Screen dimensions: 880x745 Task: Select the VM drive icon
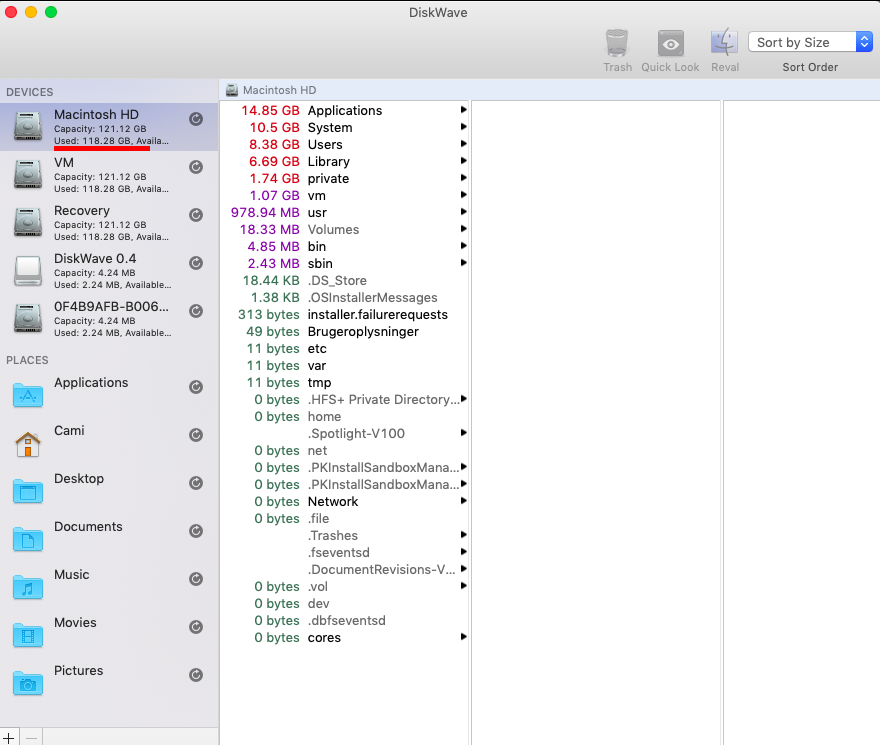click(x=28, y=174)
